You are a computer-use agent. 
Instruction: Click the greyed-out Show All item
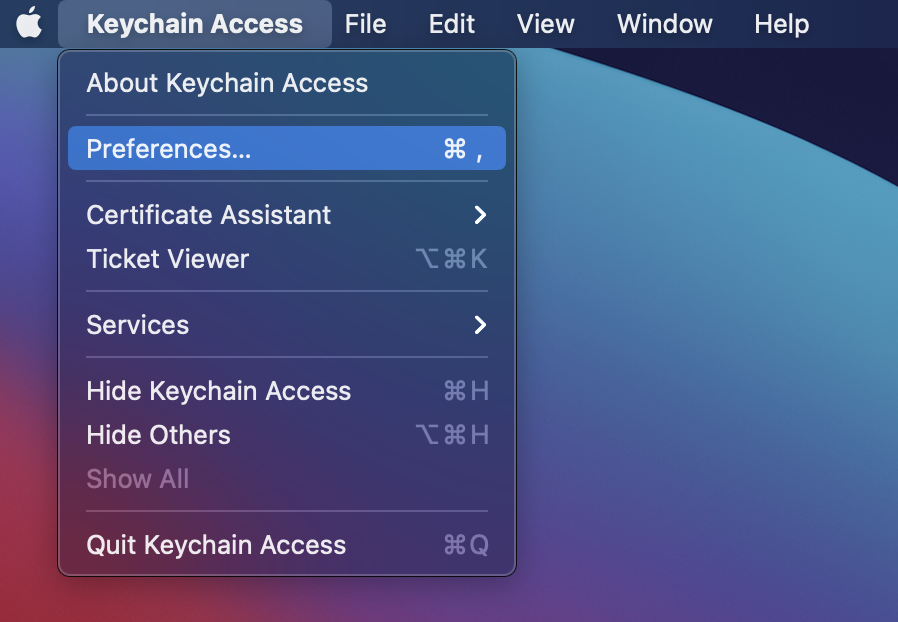click(138, 479)
